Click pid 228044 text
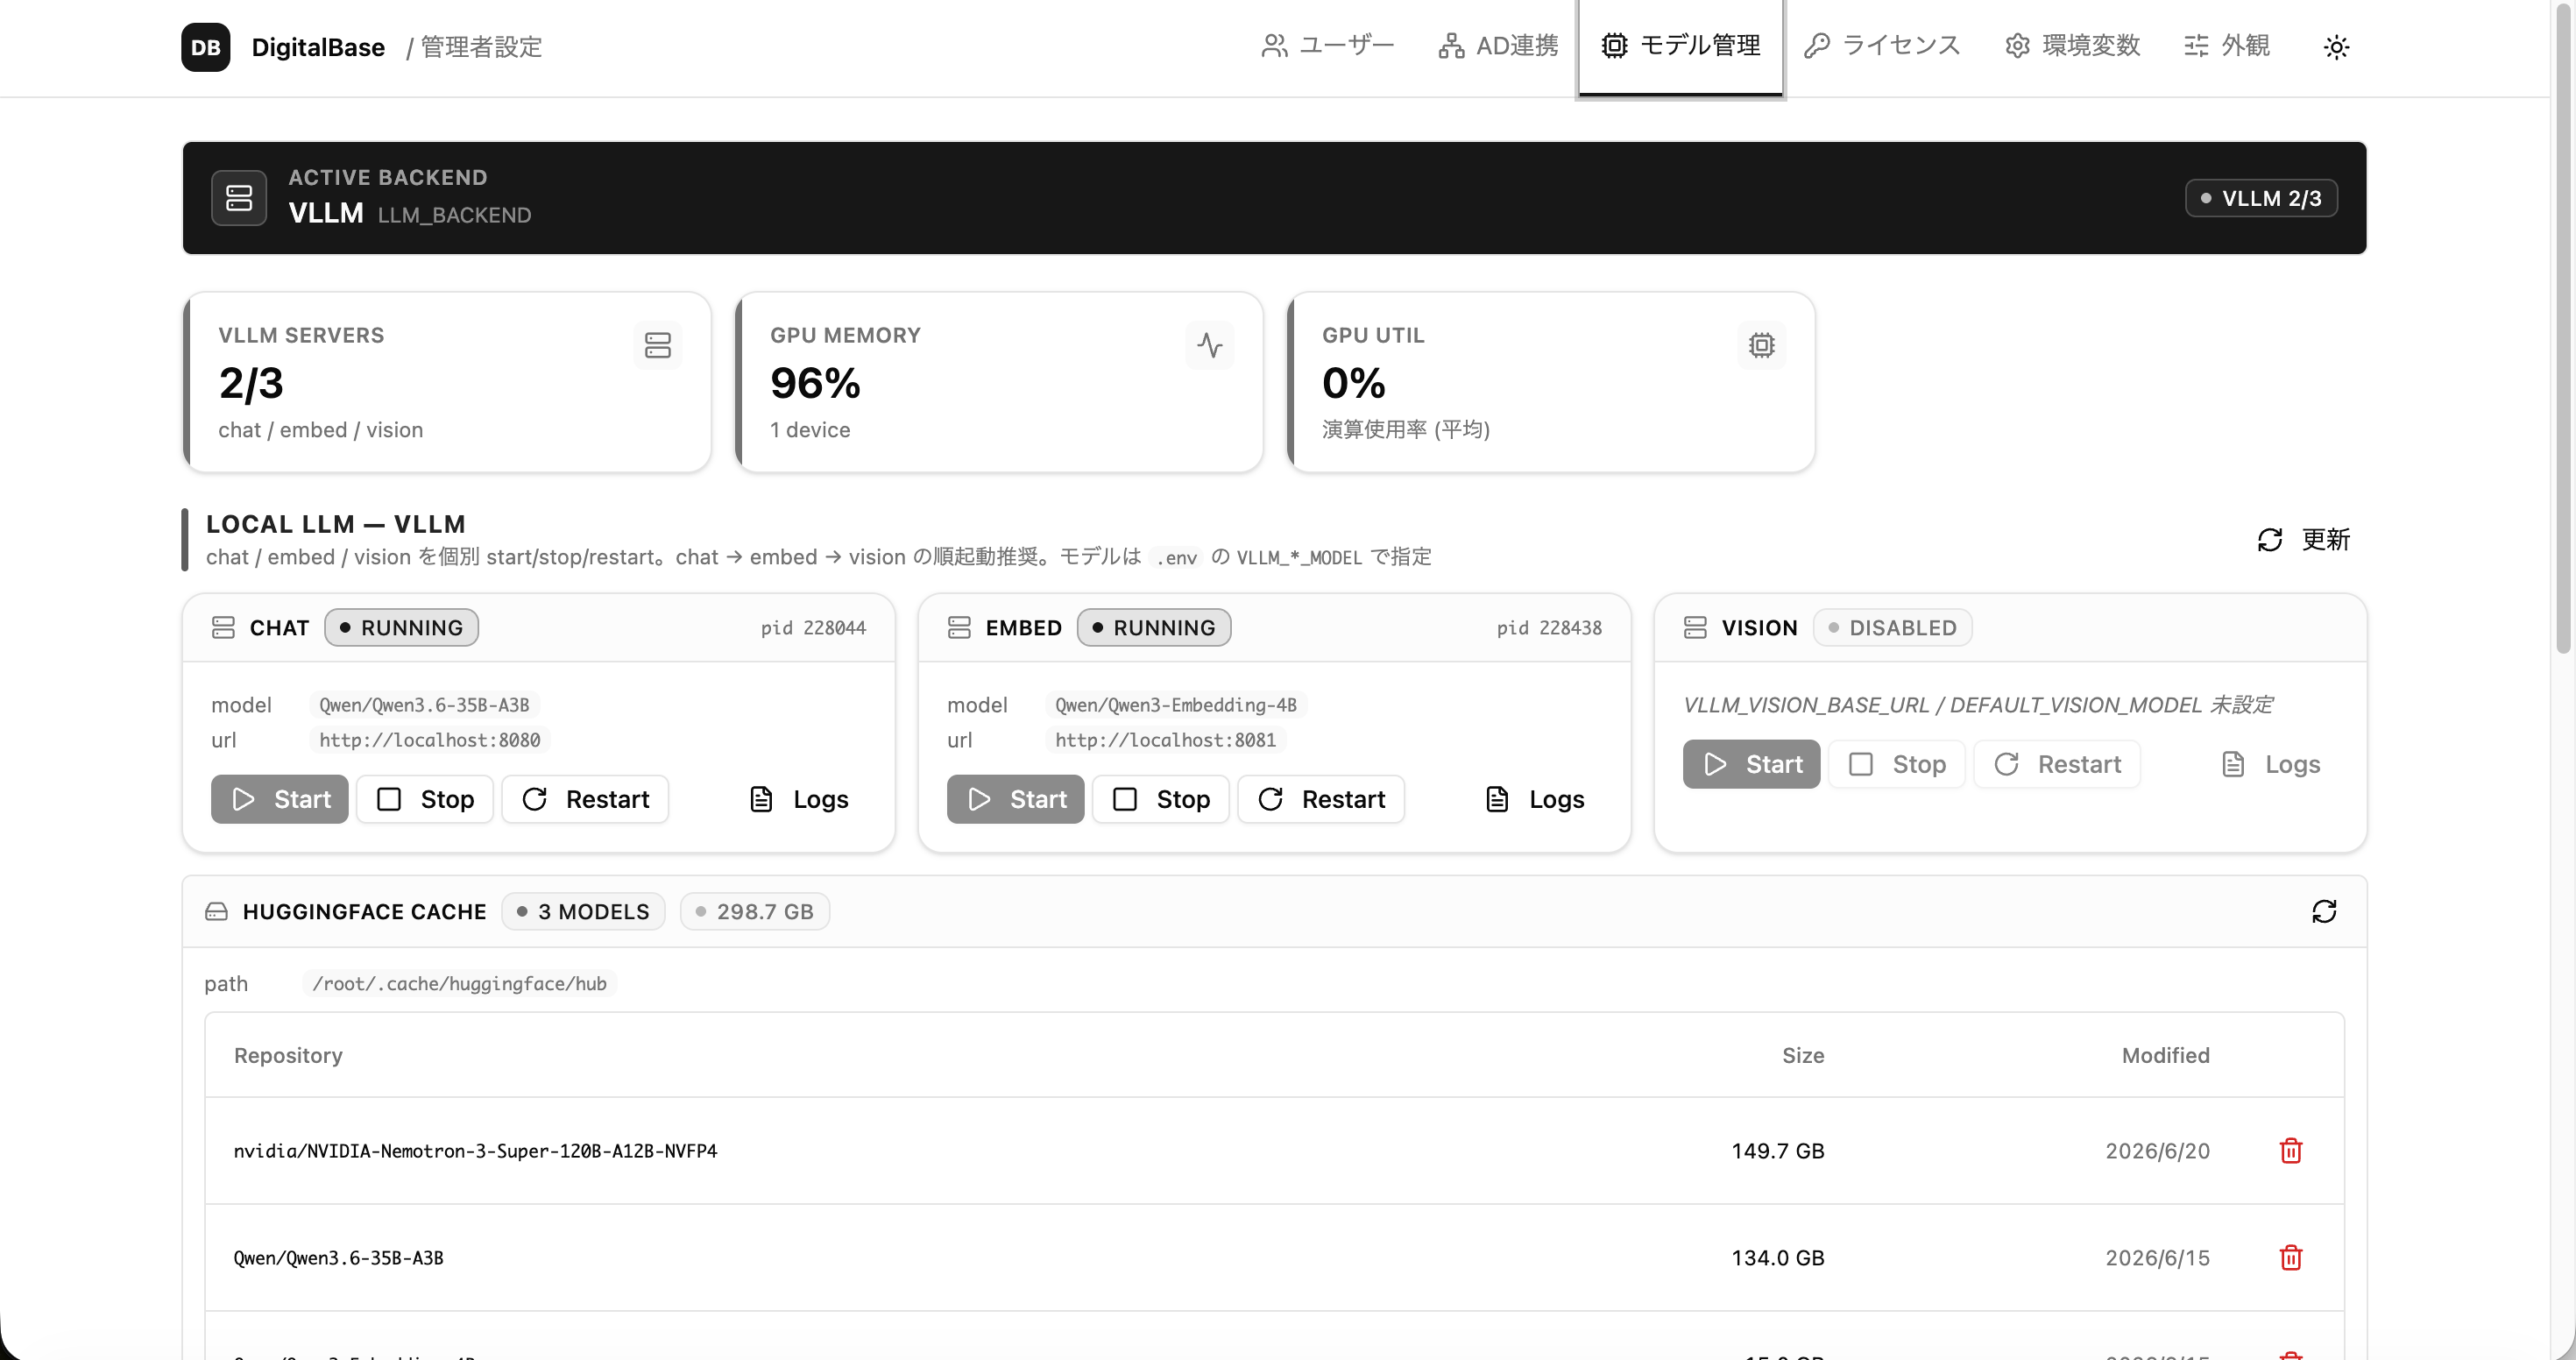 [x=813, y=628]
